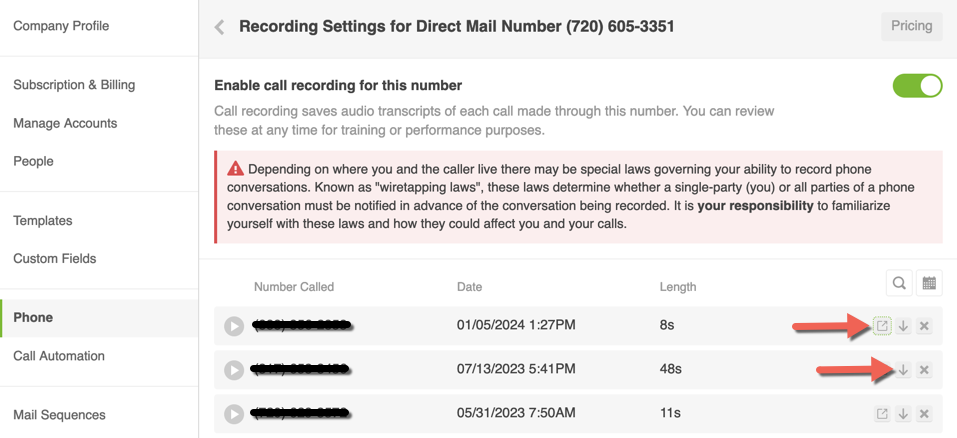Play the 07/13/2023 call recording

pyautogui.click(x=234, y=370)
